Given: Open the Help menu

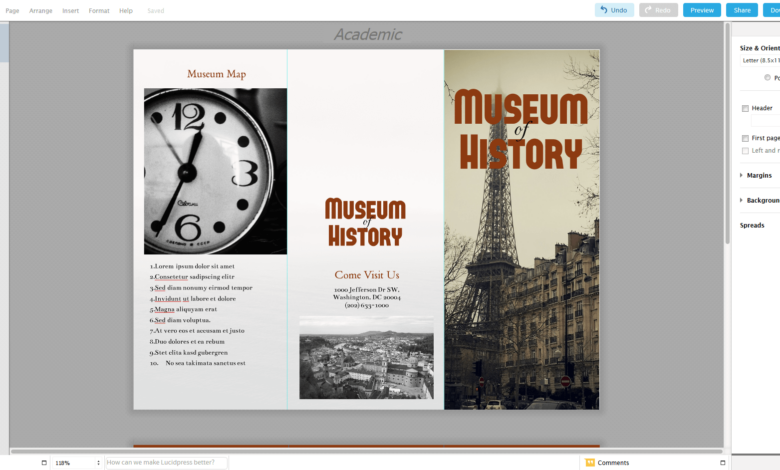Looking at the screenshot, I should (126, 10).
